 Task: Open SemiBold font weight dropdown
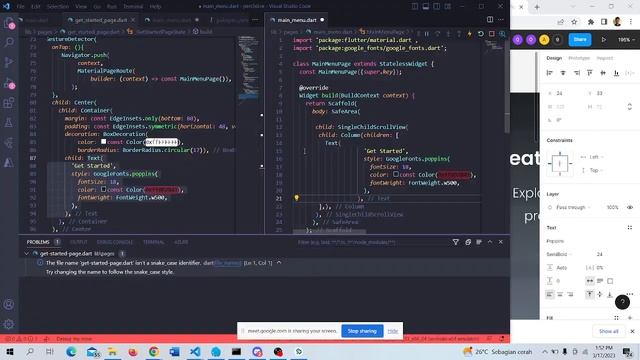point(559,254)
